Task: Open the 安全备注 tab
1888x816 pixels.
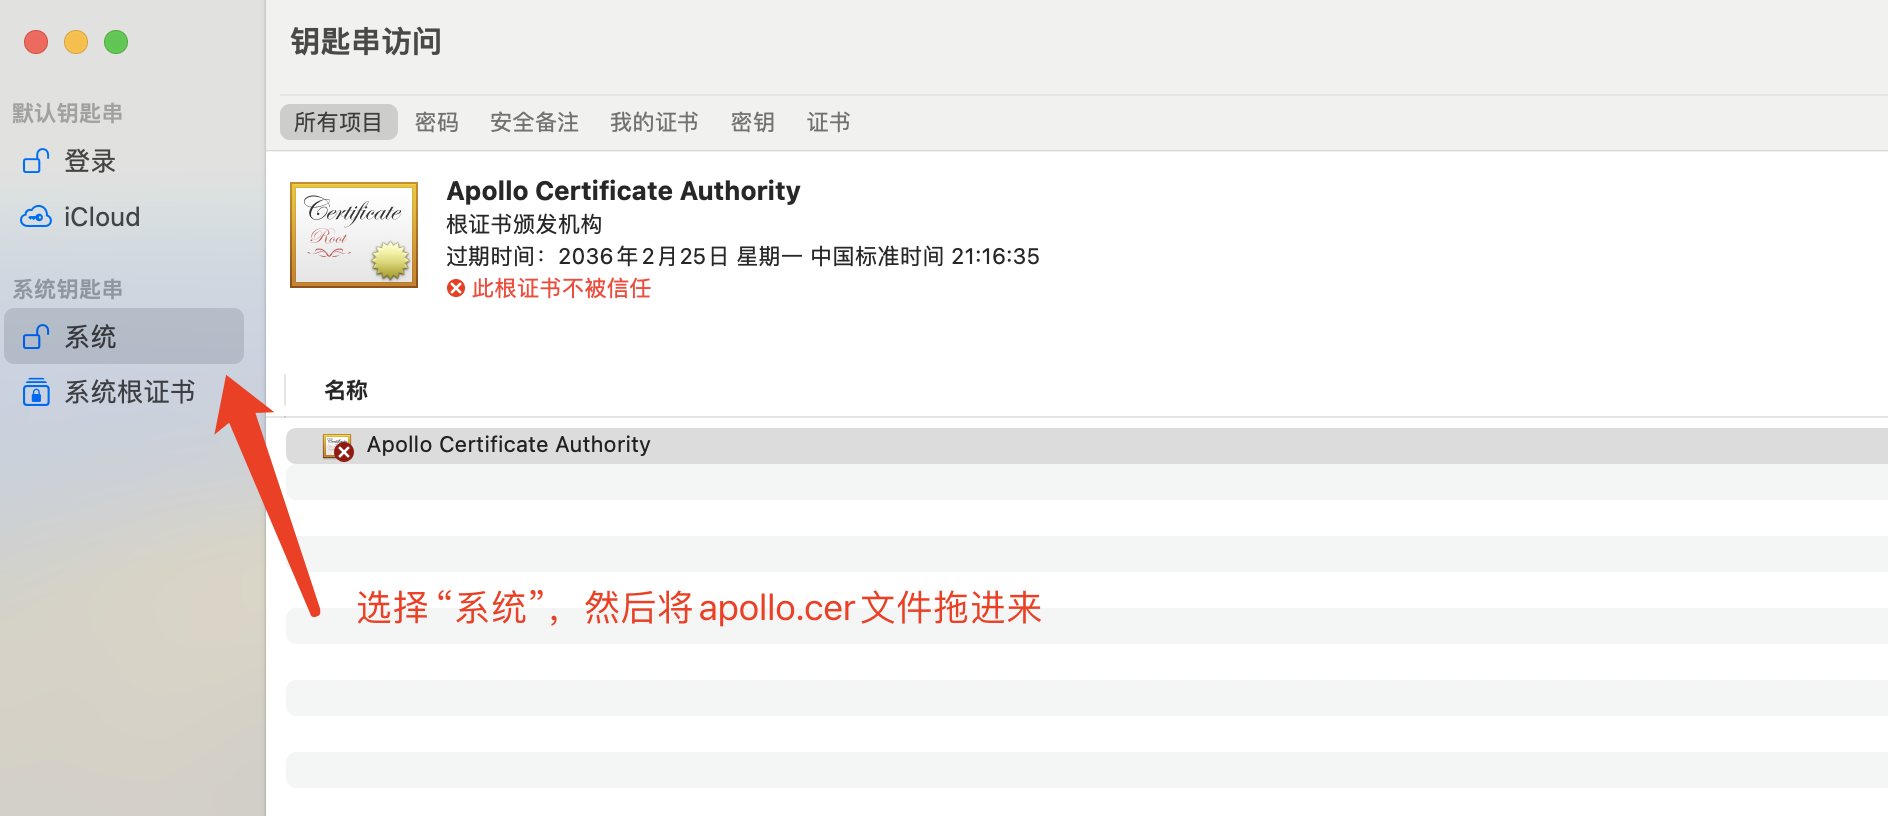Action: [x=534, y=122]
